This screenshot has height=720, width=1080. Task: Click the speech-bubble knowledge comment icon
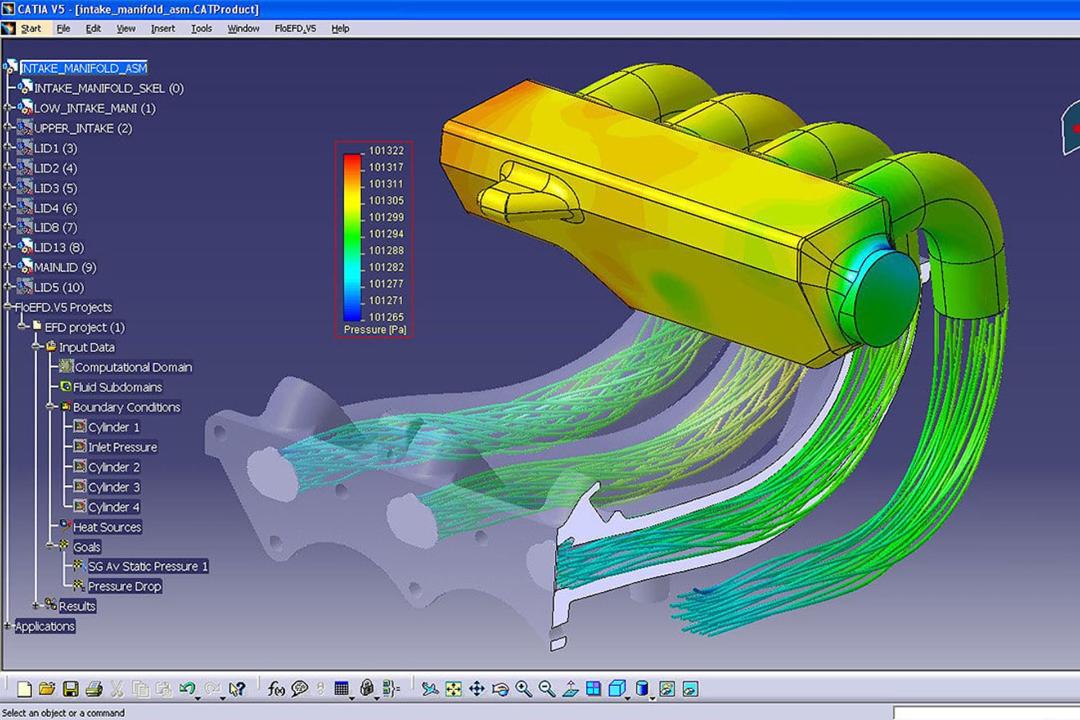coord(300,688)
